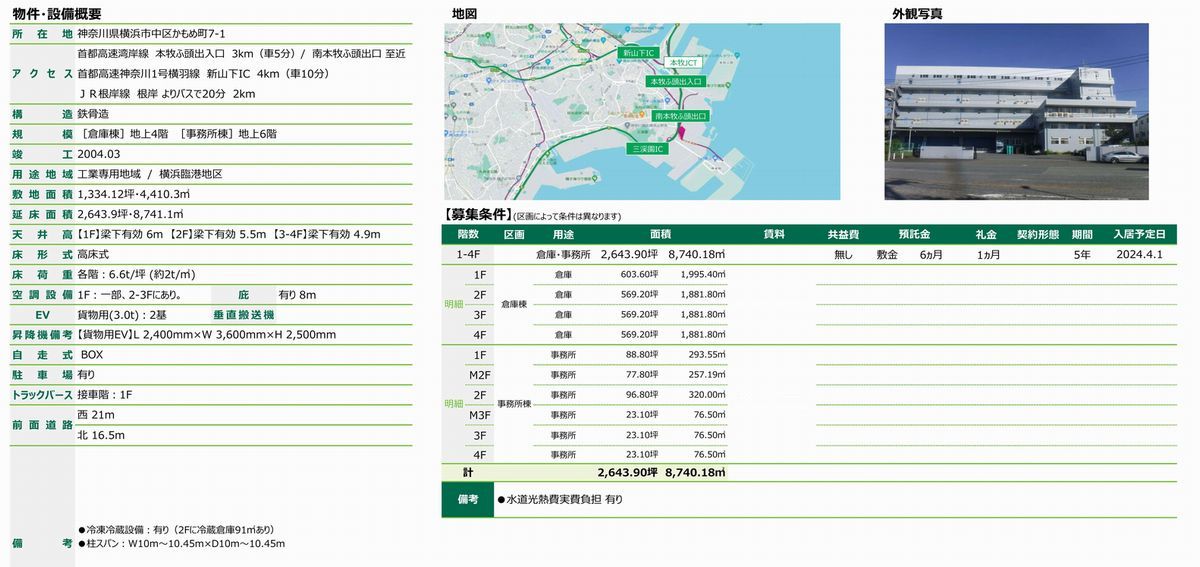Click the 倉庫棟 section label
The image size is (1200, 567).
click(x=514, y=305)
